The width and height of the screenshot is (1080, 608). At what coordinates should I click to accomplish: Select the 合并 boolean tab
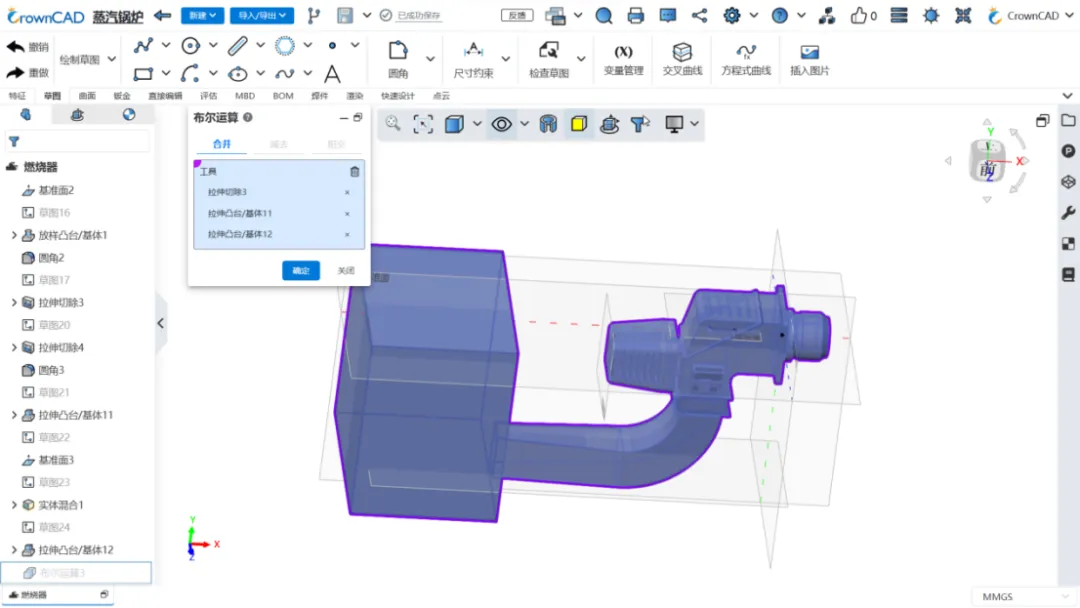[221, 144]
